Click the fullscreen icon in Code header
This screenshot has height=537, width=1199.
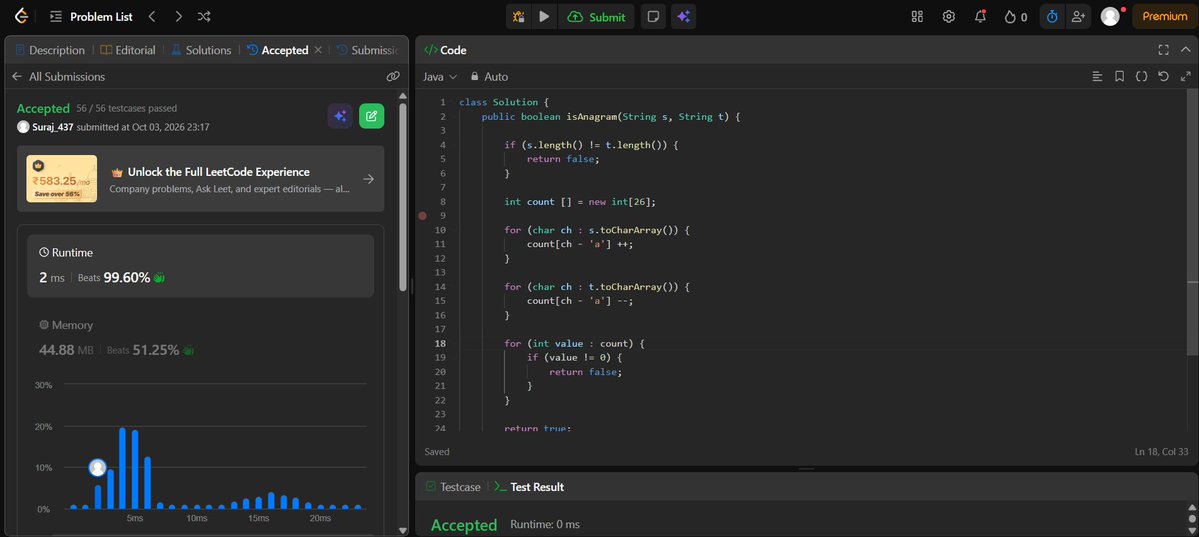pyautogui.click(x=1164, y=50)
